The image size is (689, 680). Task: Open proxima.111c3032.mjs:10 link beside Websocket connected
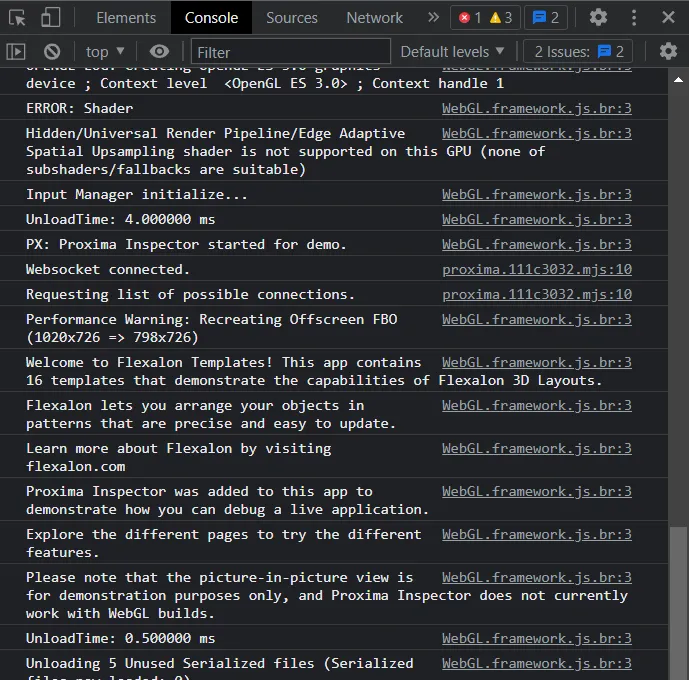pos(537,269)
